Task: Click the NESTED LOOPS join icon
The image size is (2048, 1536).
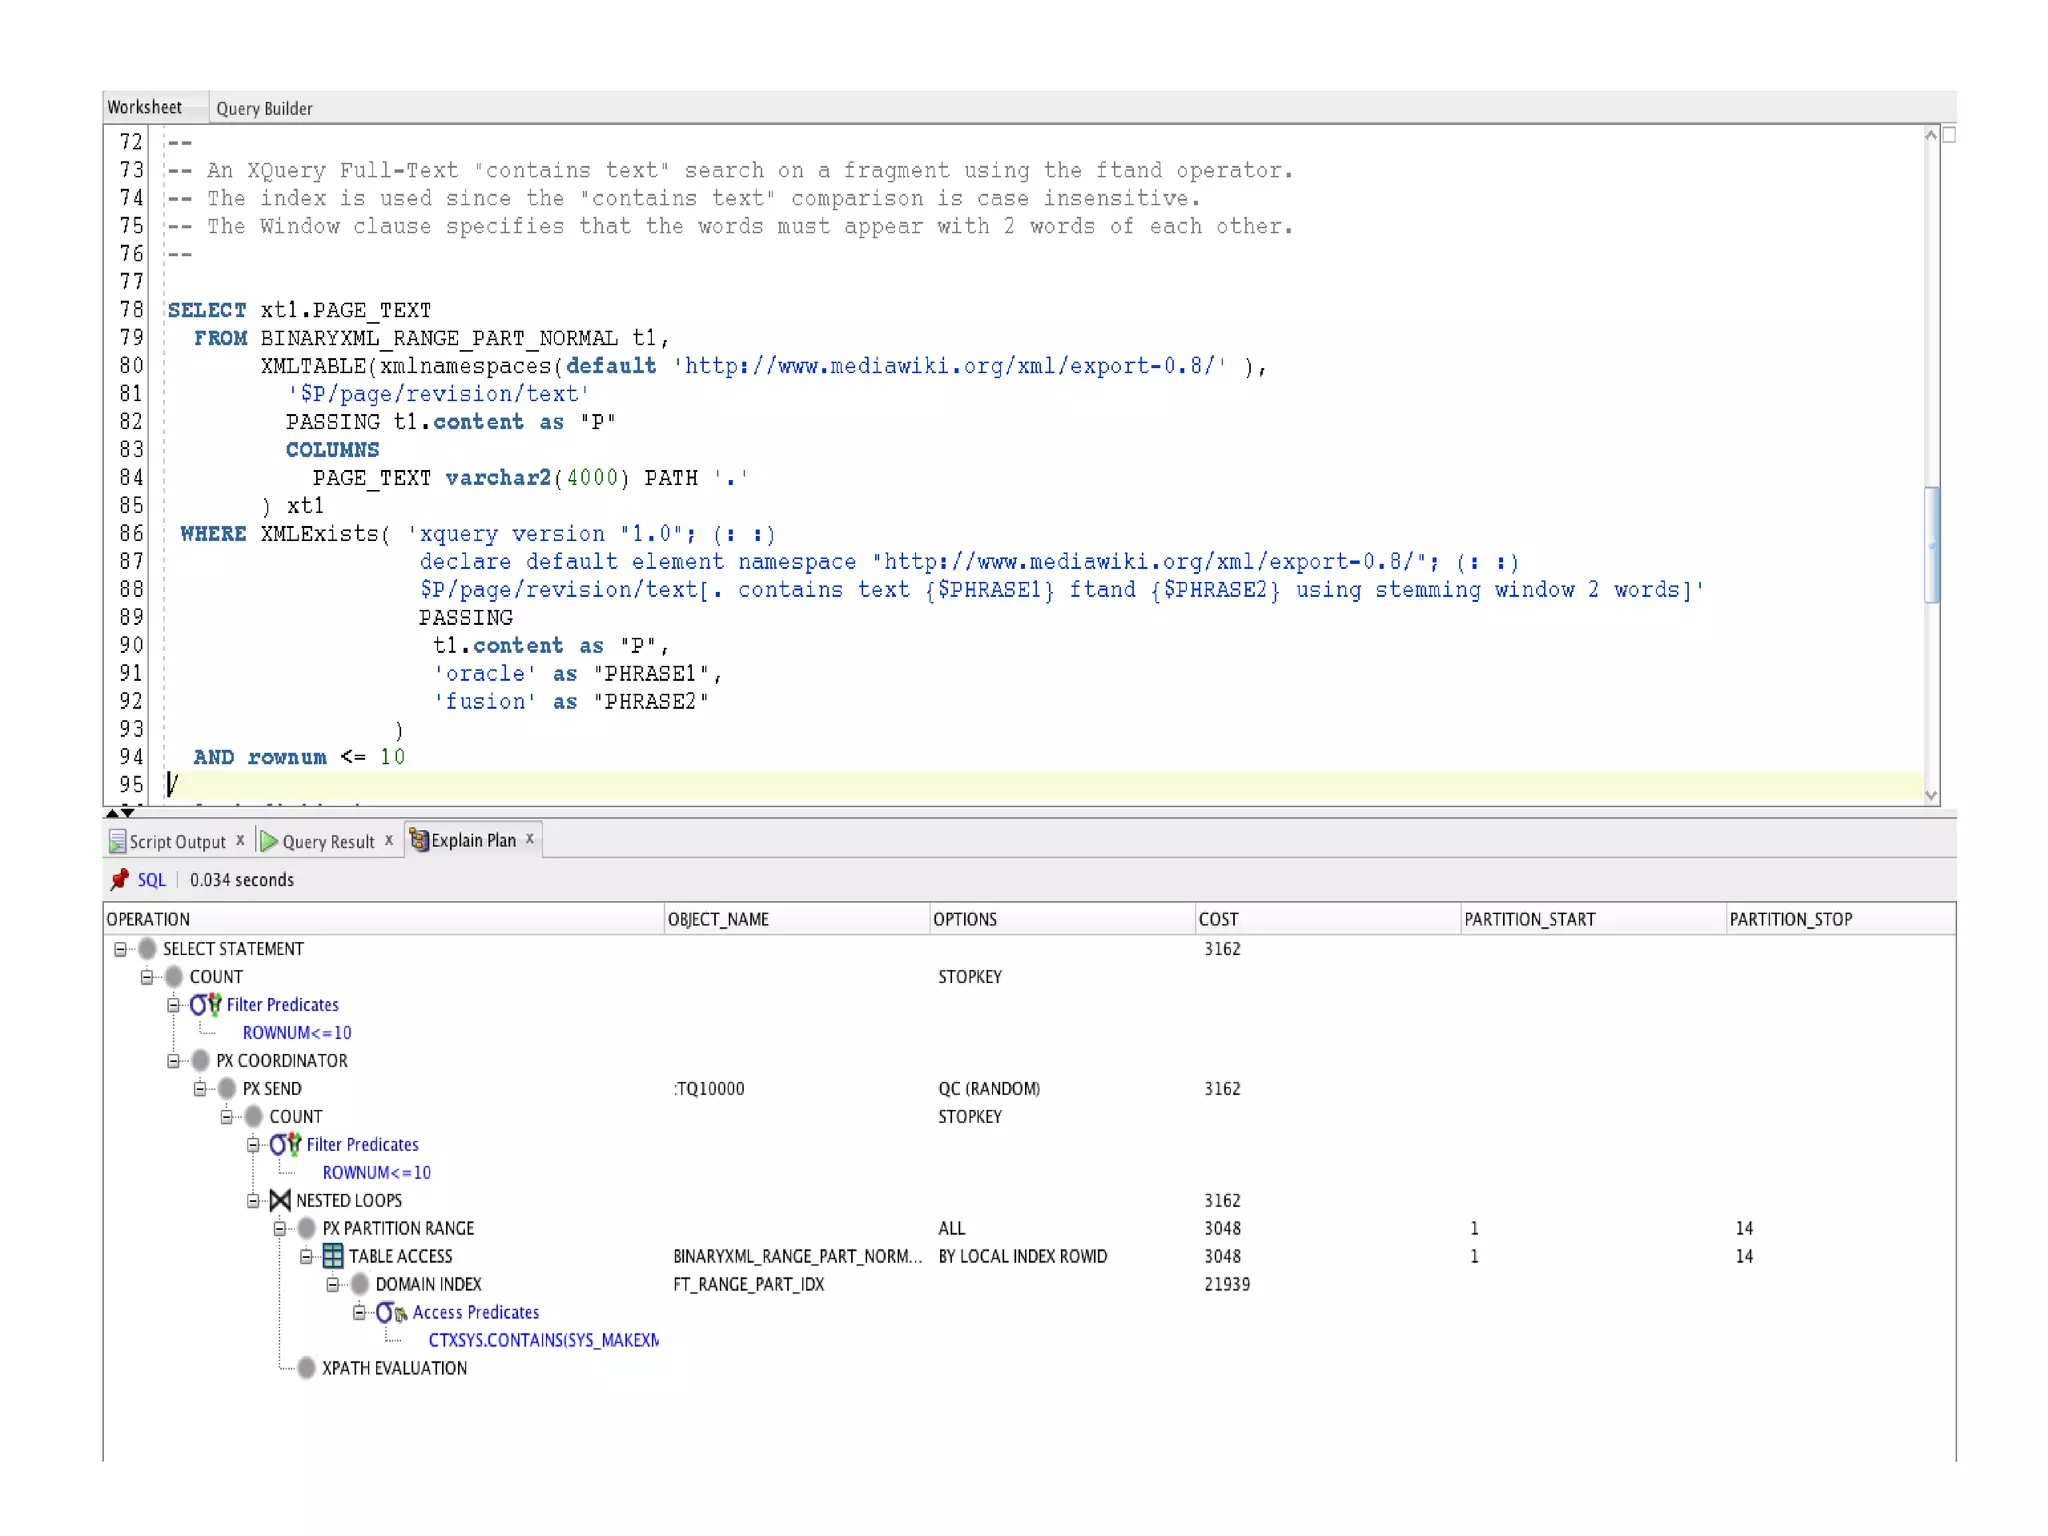Action: coord(280,1200)
